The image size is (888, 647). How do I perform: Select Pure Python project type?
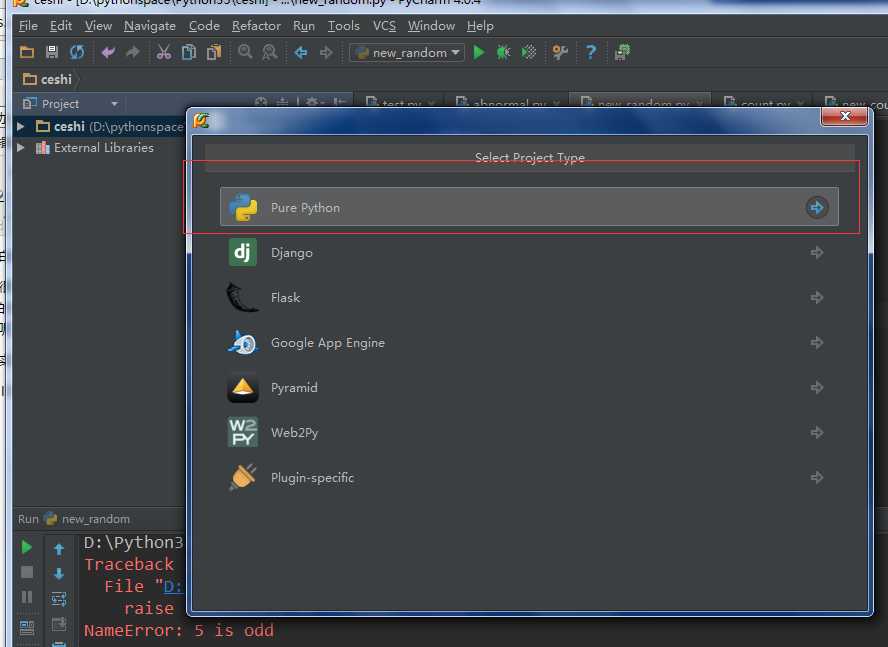click(x=529, y=207)
